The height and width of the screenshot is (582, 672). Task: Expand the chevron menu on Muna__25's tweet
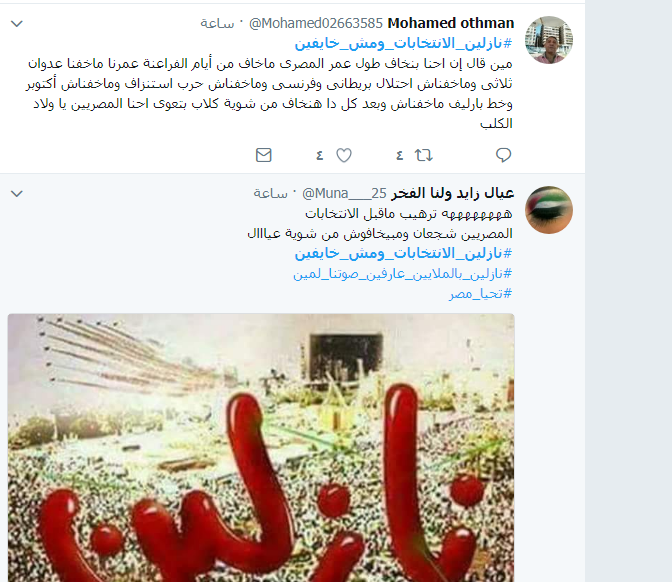click(17, 194)
